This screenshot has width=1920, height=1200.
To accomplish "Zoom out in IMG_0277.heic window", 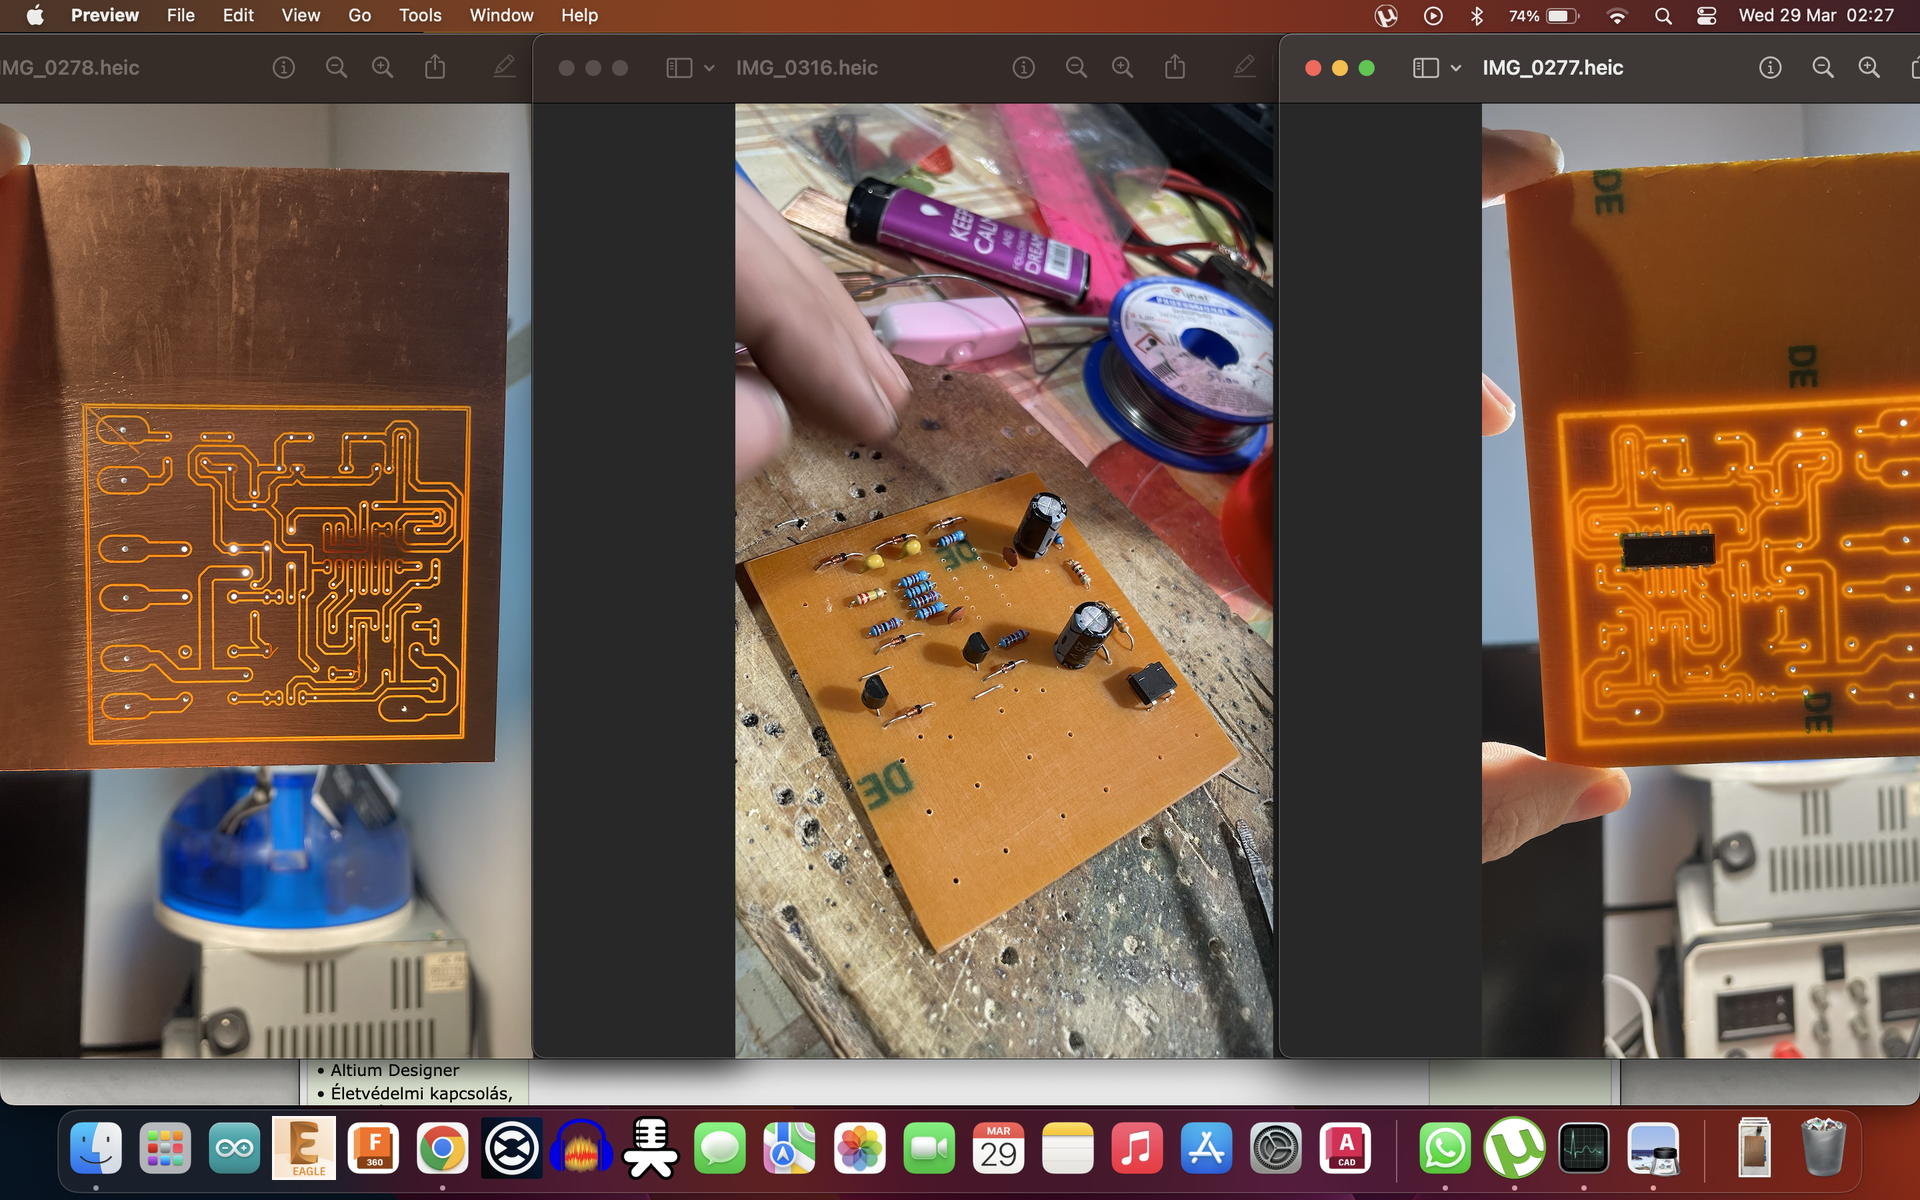I will click(x=1823, y=68).
